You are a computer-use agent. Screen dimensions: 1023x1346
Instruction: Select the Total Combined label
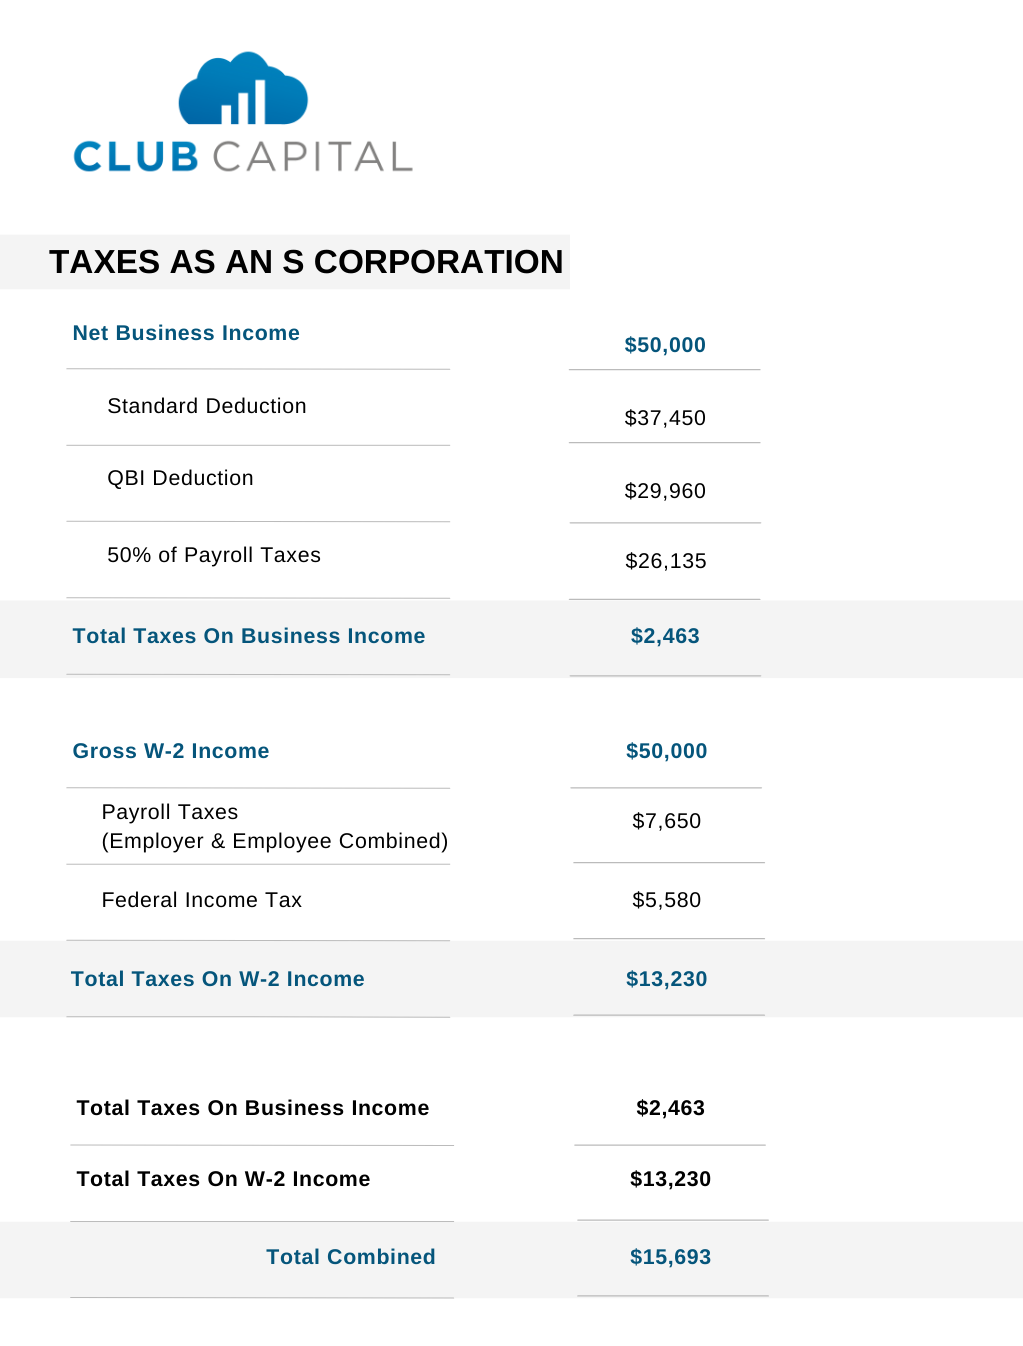coord(351,1257)
